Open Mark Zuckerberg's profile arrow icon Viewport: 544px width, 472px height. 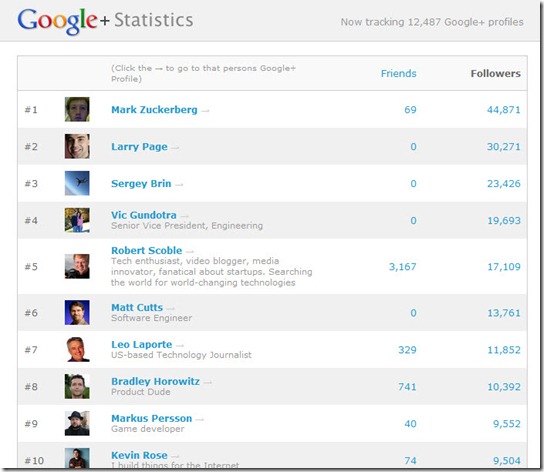205,111
